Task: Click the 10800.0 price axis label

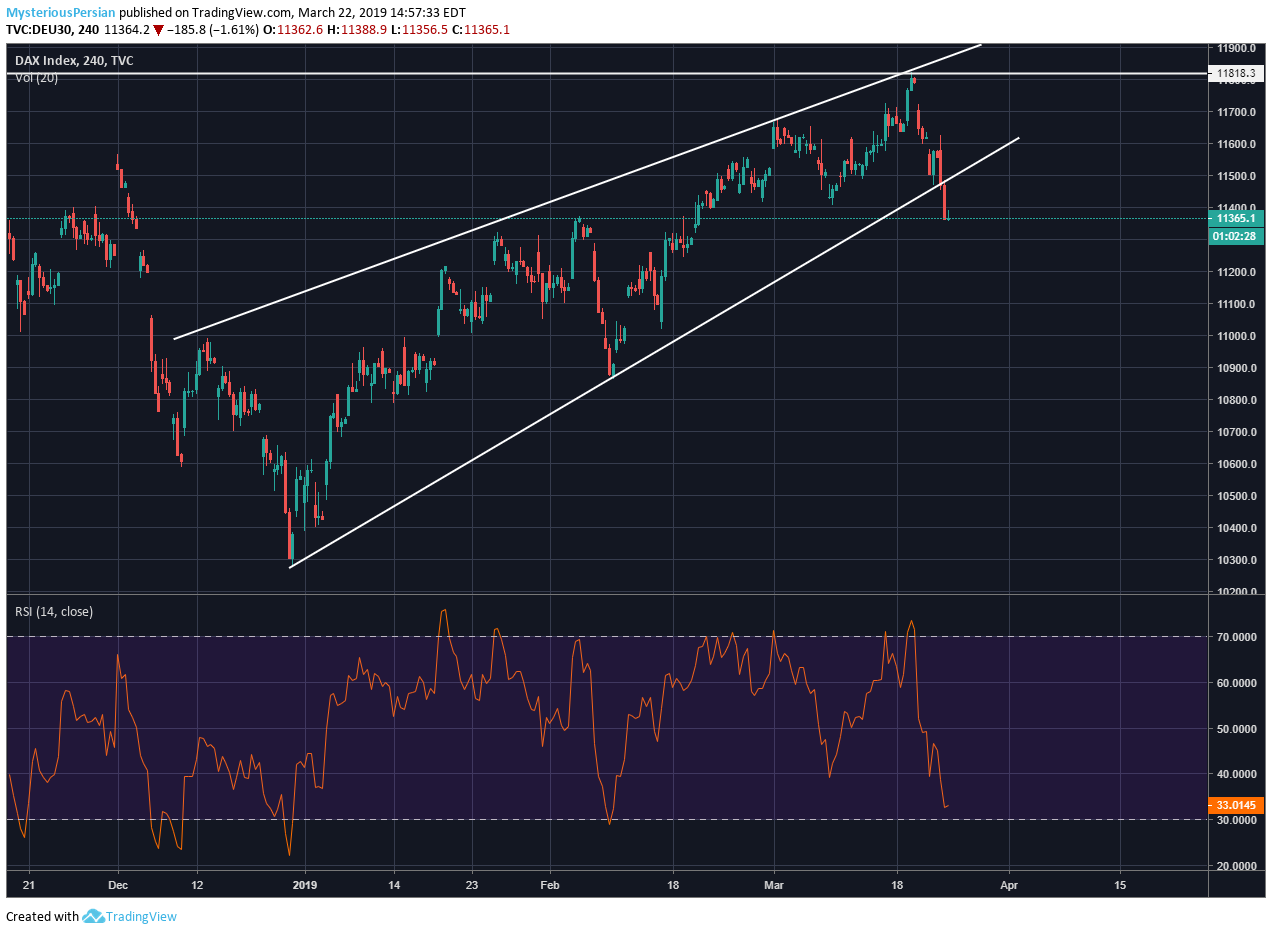Action: 1237,400
